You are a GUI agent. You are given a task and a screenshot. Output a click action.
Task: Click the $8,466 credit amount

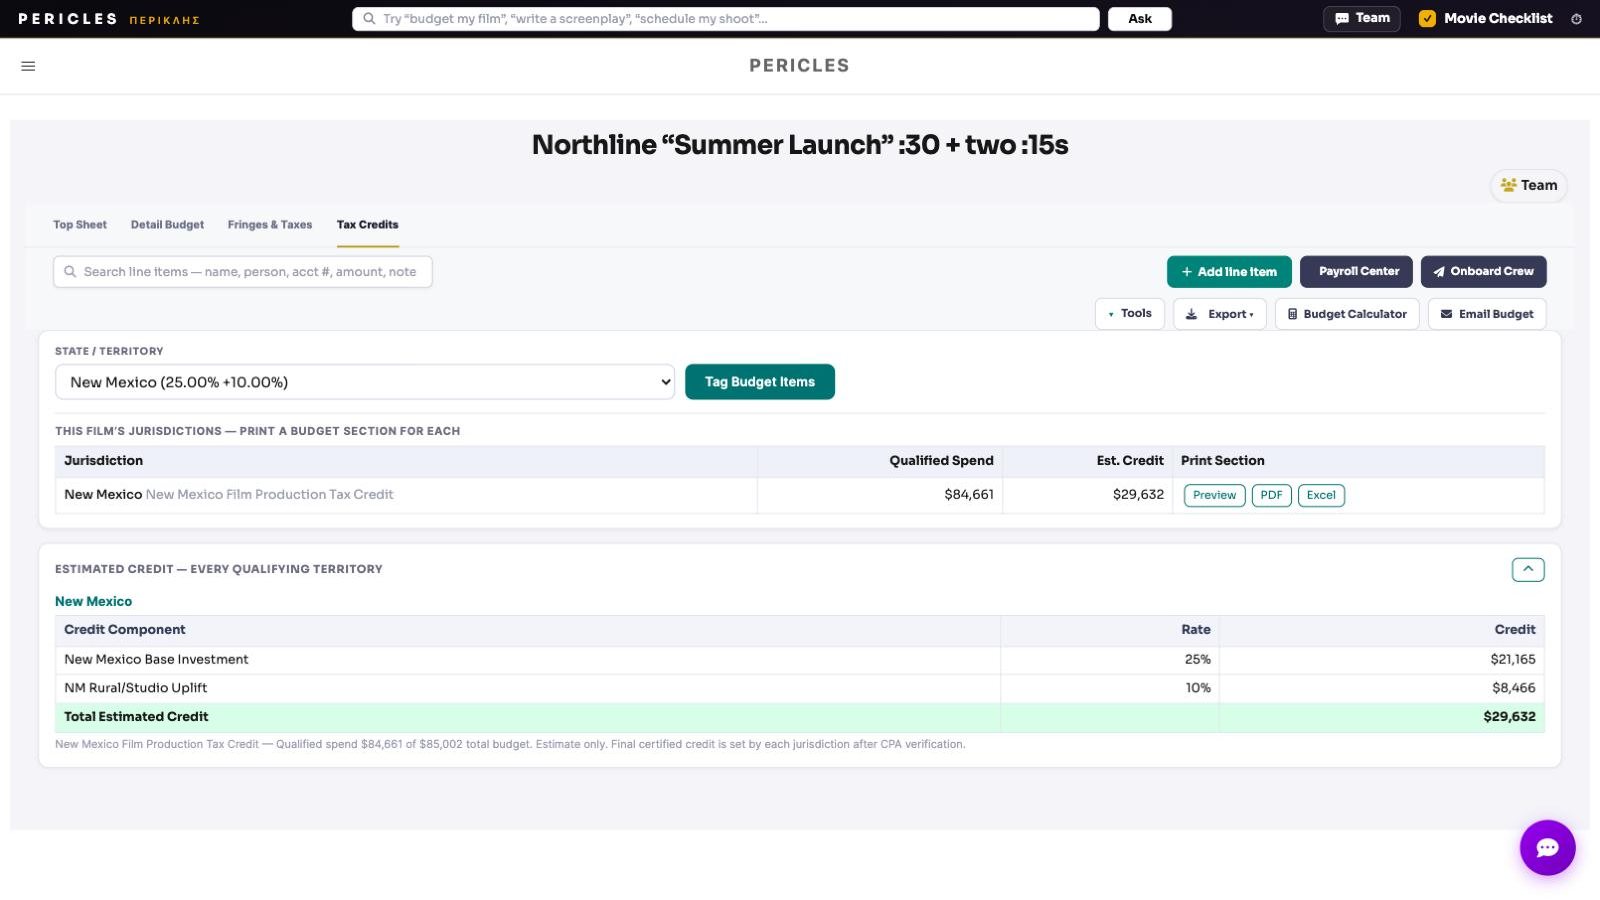[1514, 688]
